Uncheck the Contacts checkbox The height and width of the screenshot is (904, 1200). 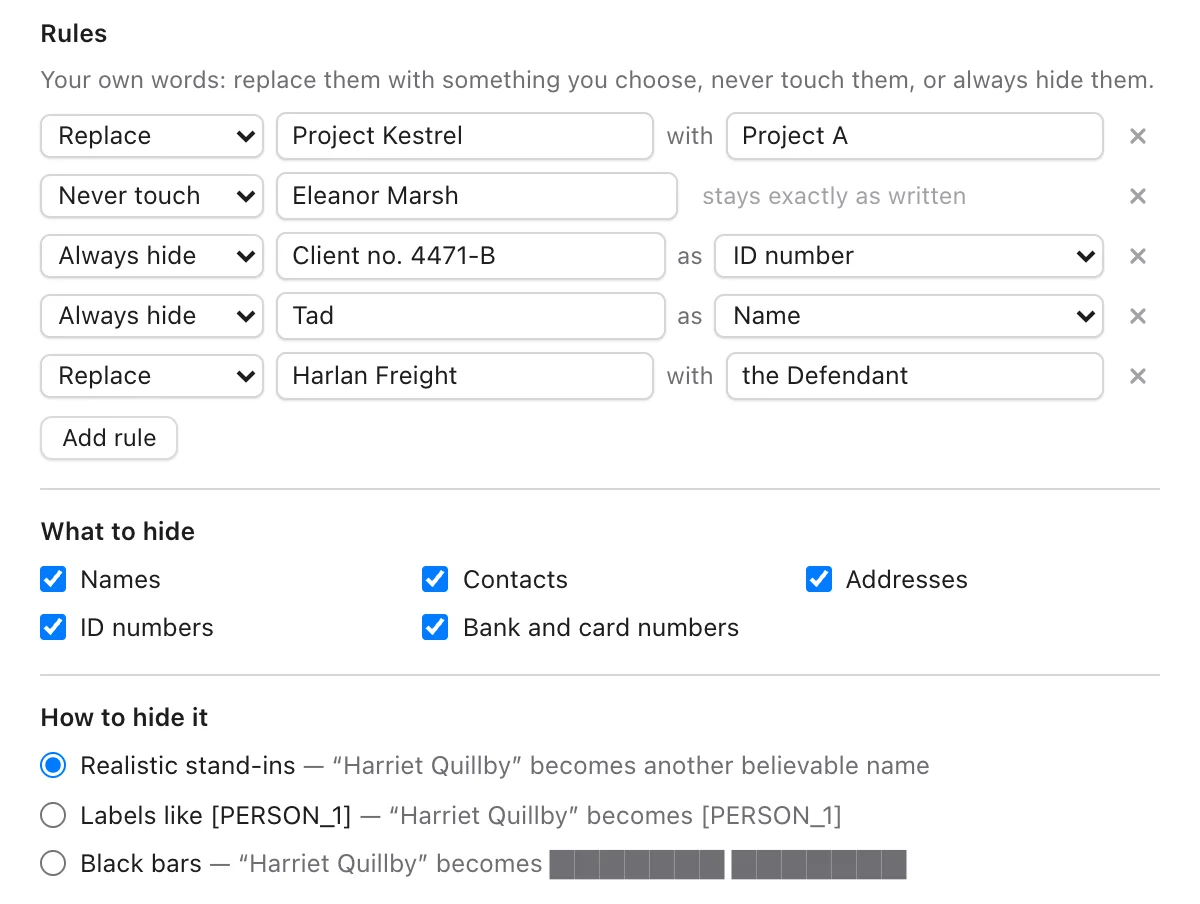click(435, 579)
